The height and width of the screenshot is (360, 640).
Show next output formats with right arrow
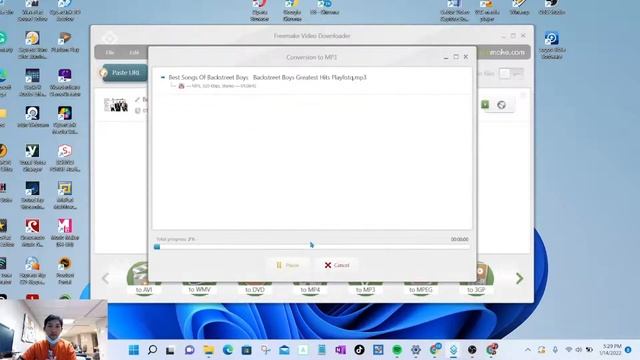click(x=520, y=278)
